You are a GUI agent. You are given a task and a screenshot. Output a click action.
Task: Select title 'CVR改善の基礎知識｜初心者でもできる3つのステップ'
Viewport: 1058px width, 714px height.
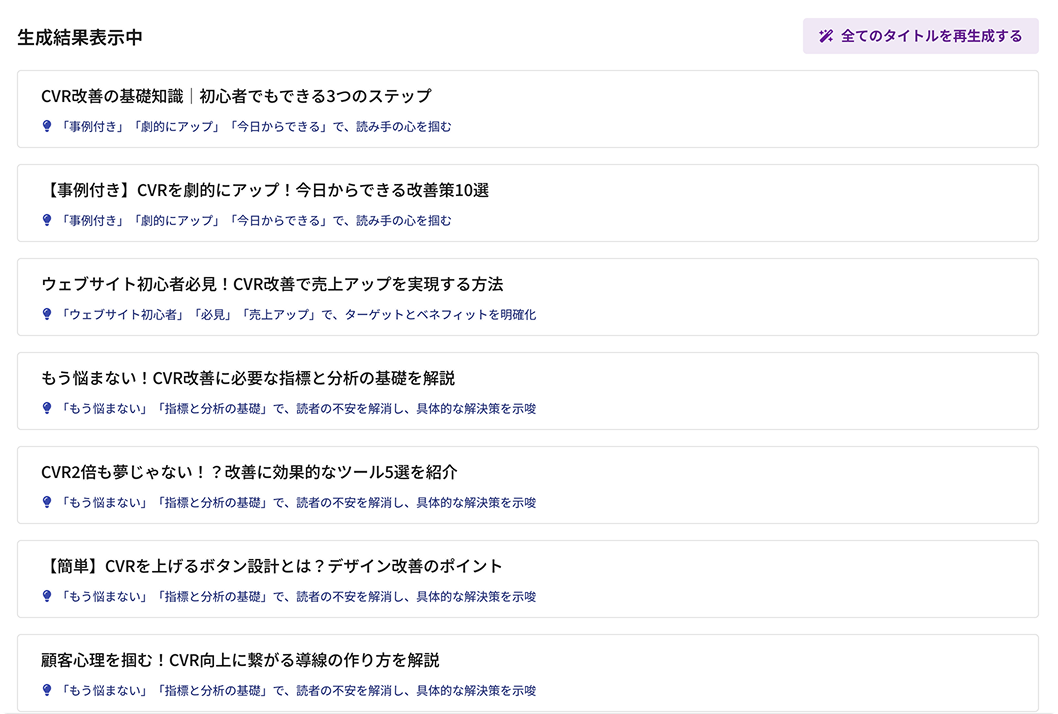pyautogui.click(x=236, y=96)
